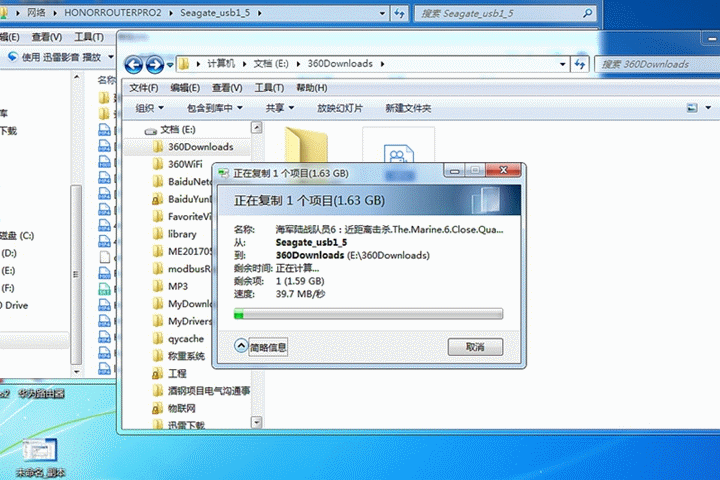
Task: Click the green copy progress bar
Action: click(368, 314)
